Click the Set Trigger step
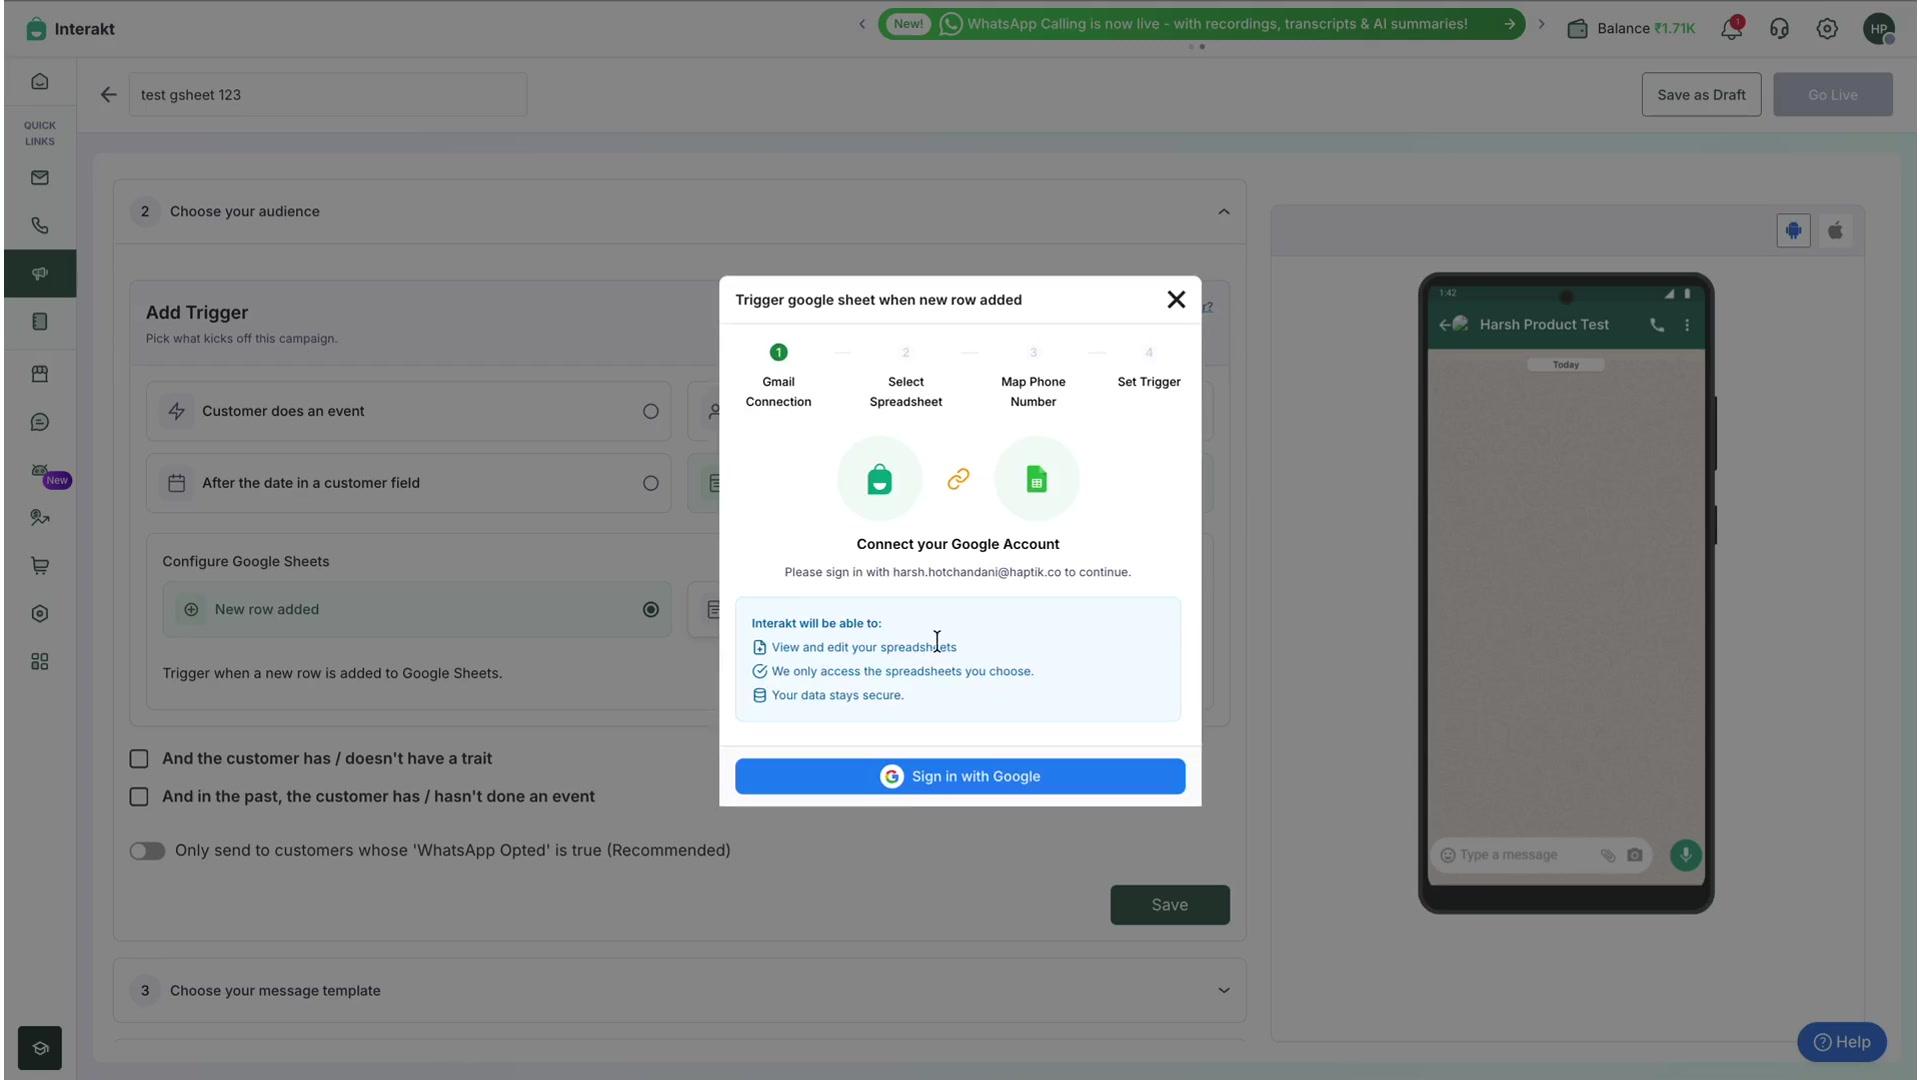The height and width of the screenshot is (1080, 1920). pos(1149,368)
